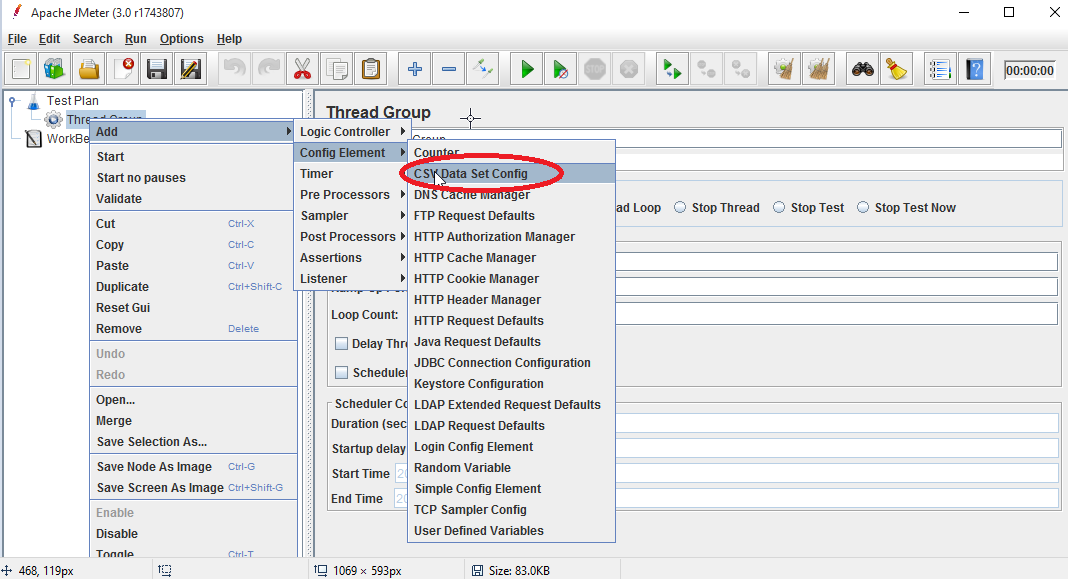The image size is (1068, 579).
Task: Expand the Sampler submenu
Action: [351, 216]
